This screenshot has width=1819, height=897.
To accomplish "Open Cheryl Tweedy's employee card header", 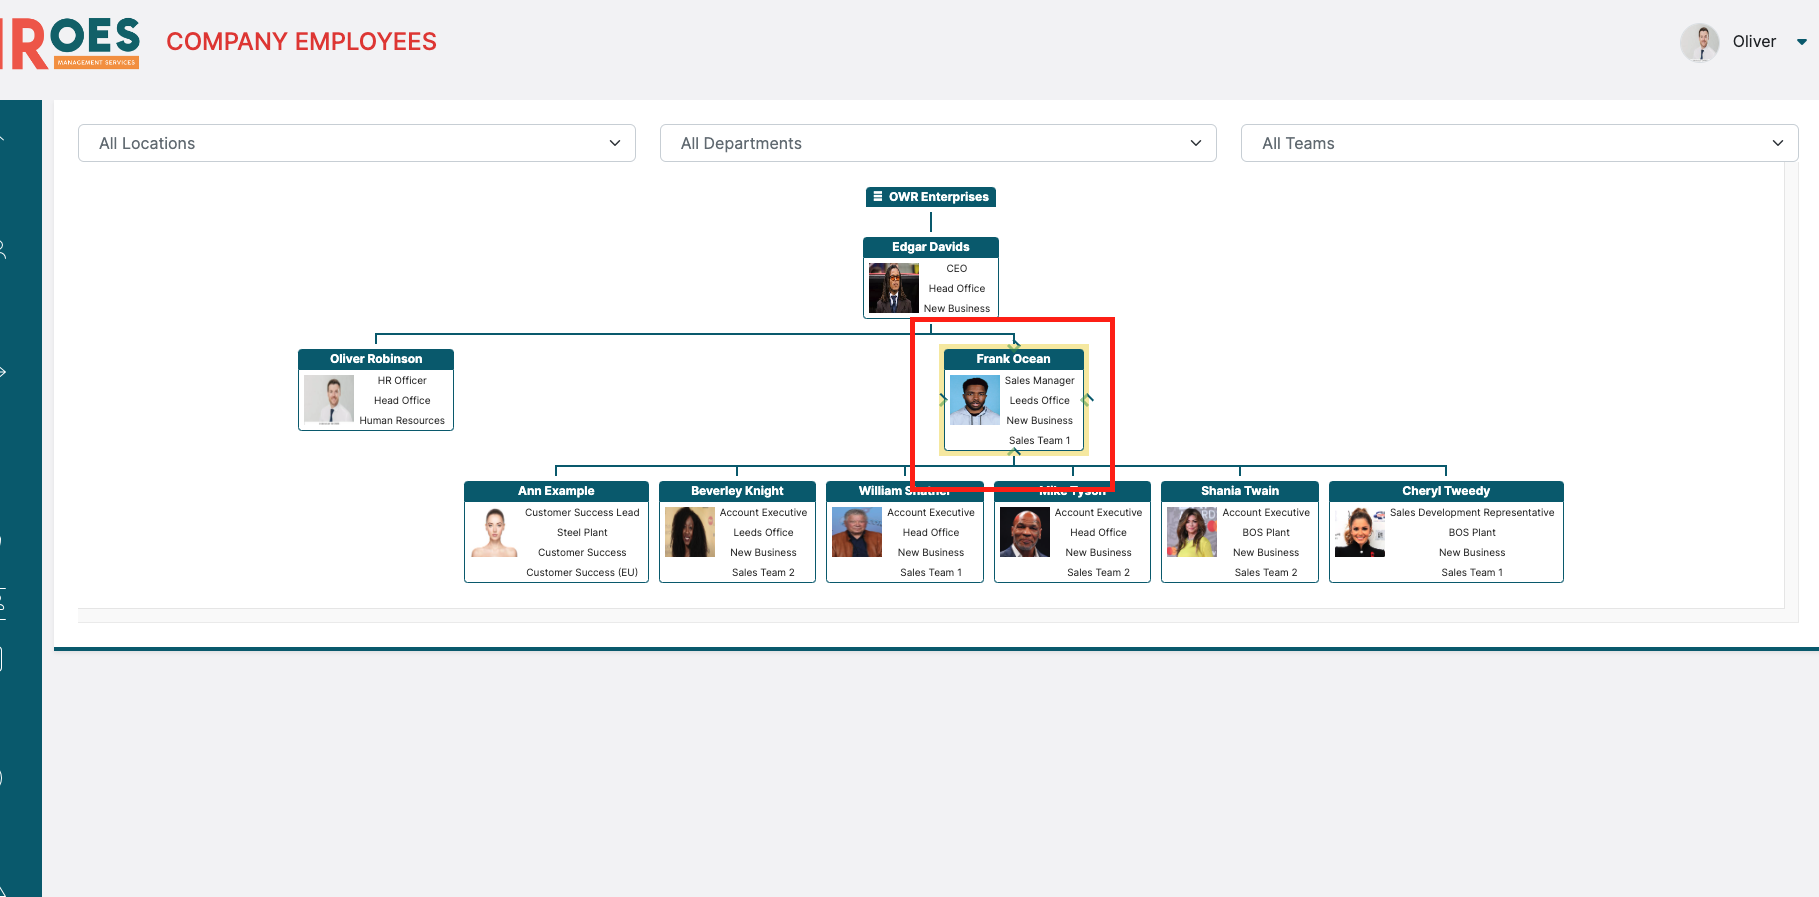I will point(1445,491).
